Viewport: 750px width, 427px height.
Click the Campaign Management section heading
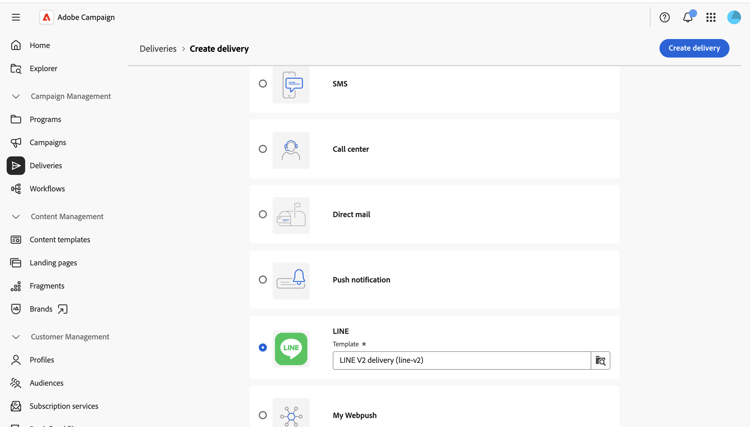tap(71, 96)
